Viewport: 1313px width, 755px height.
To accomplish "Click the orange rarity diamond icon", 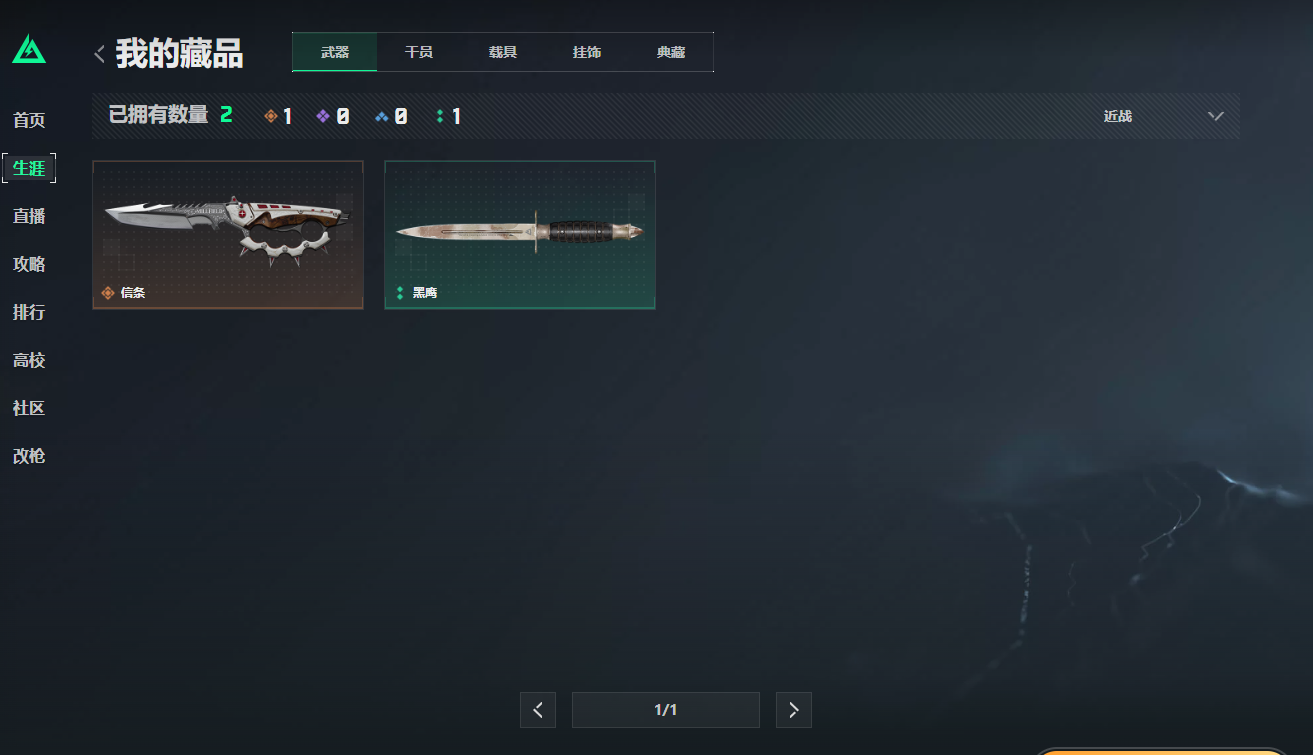I will 270,116.
